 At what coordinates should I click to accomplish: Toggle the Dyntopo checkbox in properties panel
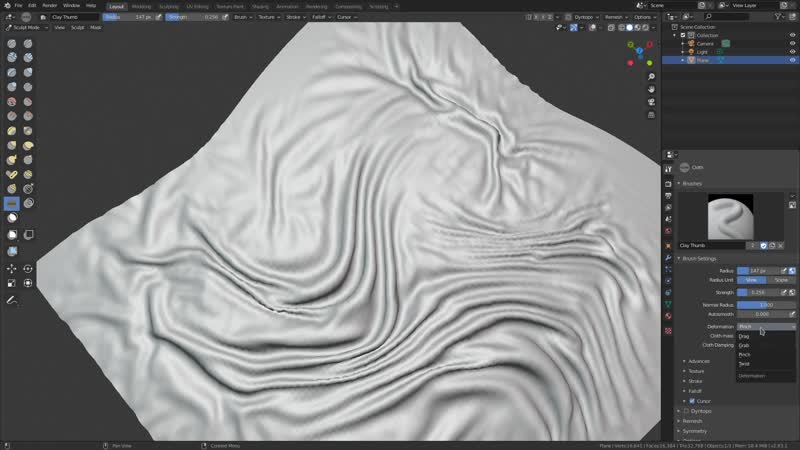tap(687, 411)
